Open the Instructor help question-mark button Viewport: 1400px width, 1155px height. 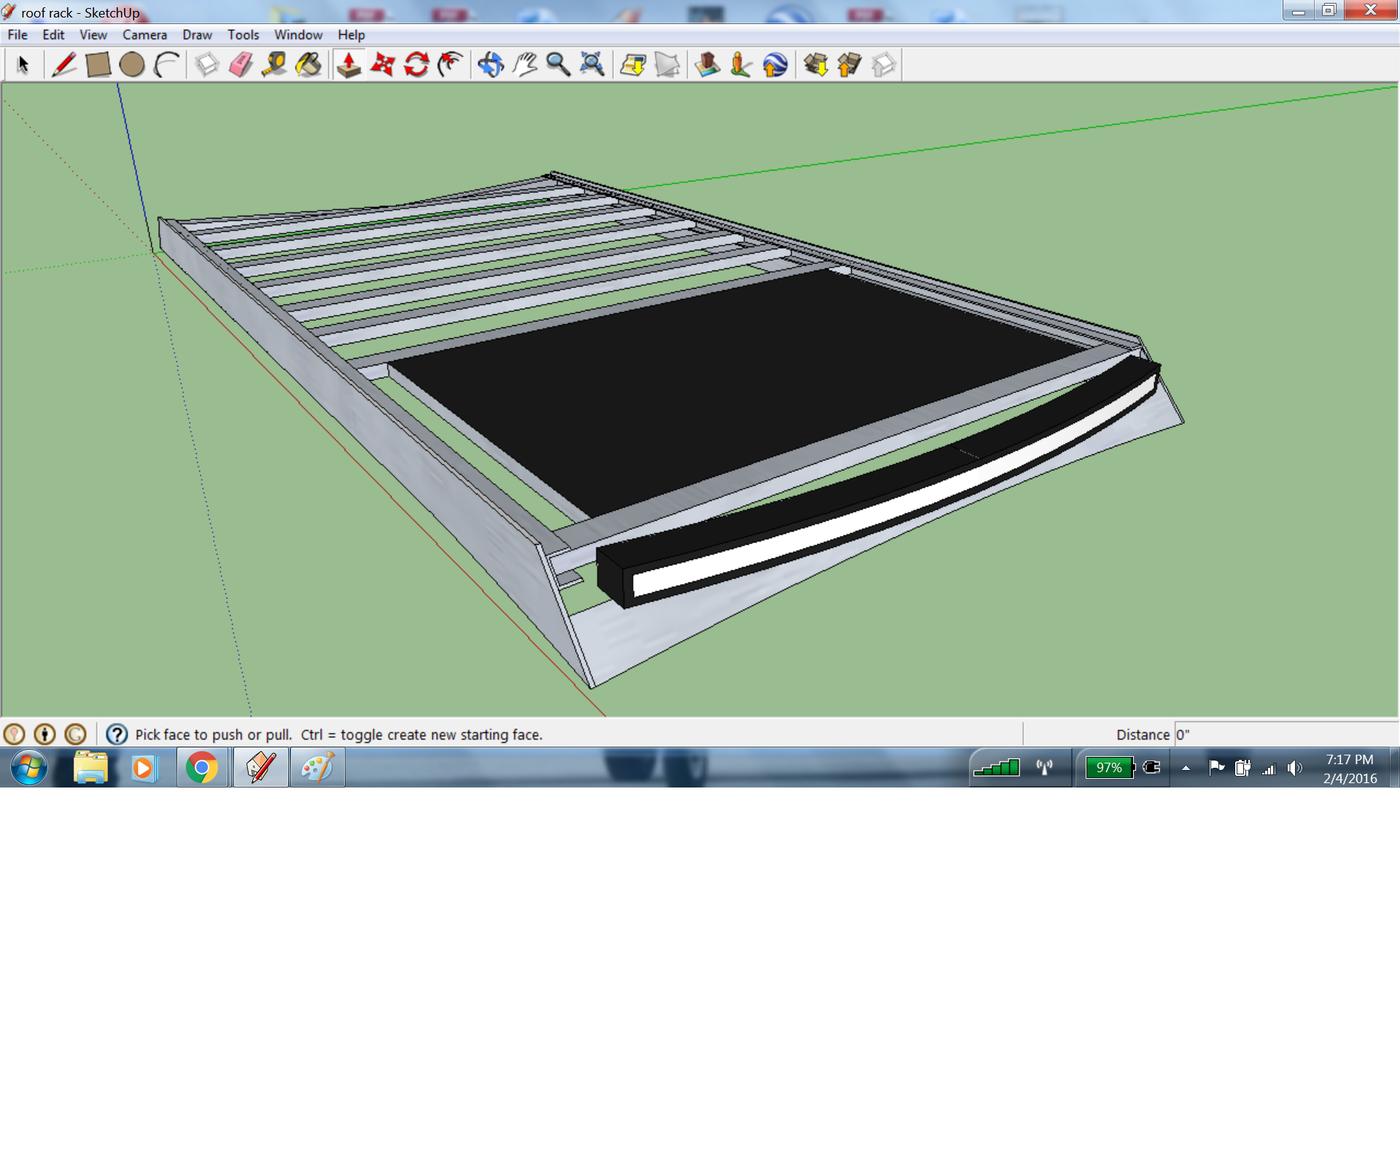tap(116, 734)
